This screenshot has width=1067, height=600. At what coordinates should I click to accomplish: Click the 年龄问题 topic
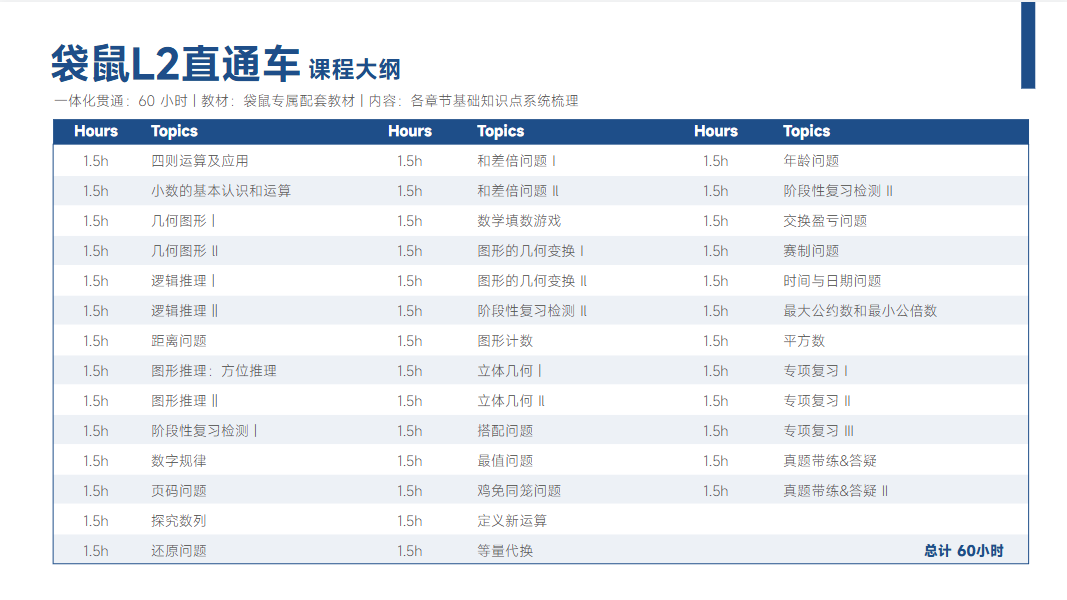(810, 161)
